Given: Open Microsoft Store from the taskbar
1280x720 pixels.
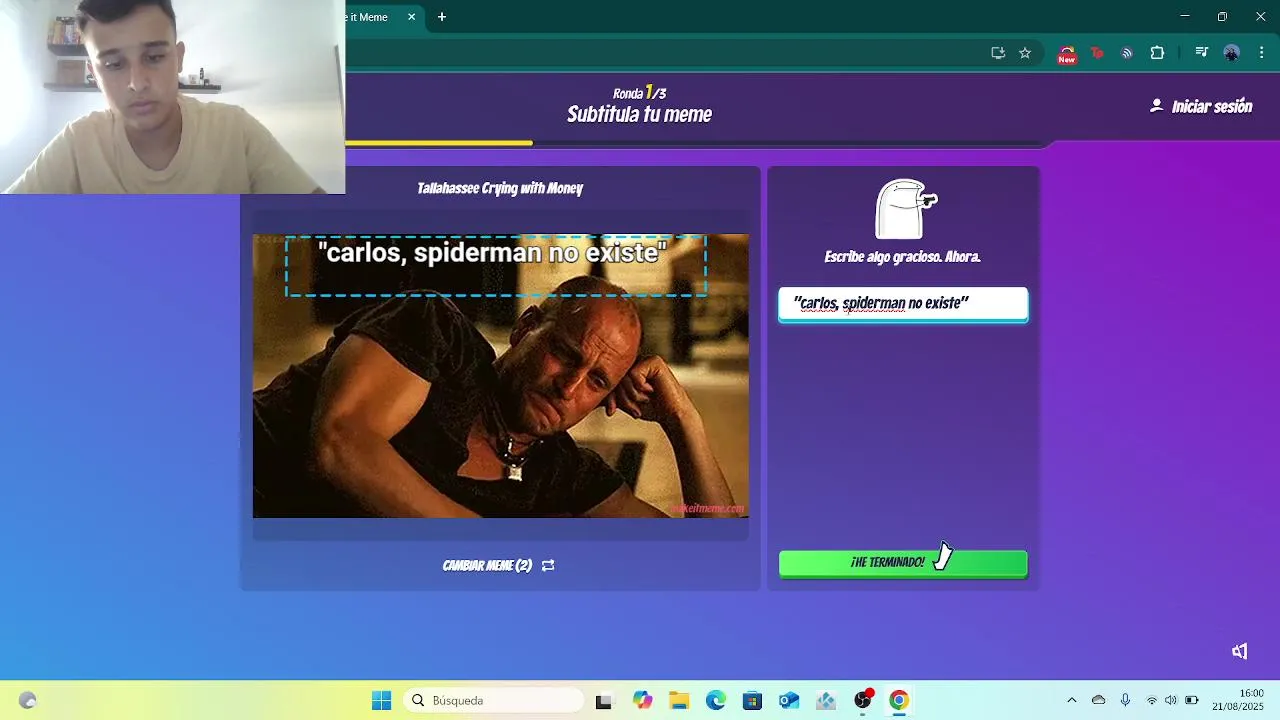Looking at the screenshot, I should pyautogui.click(x=752, y=701).
